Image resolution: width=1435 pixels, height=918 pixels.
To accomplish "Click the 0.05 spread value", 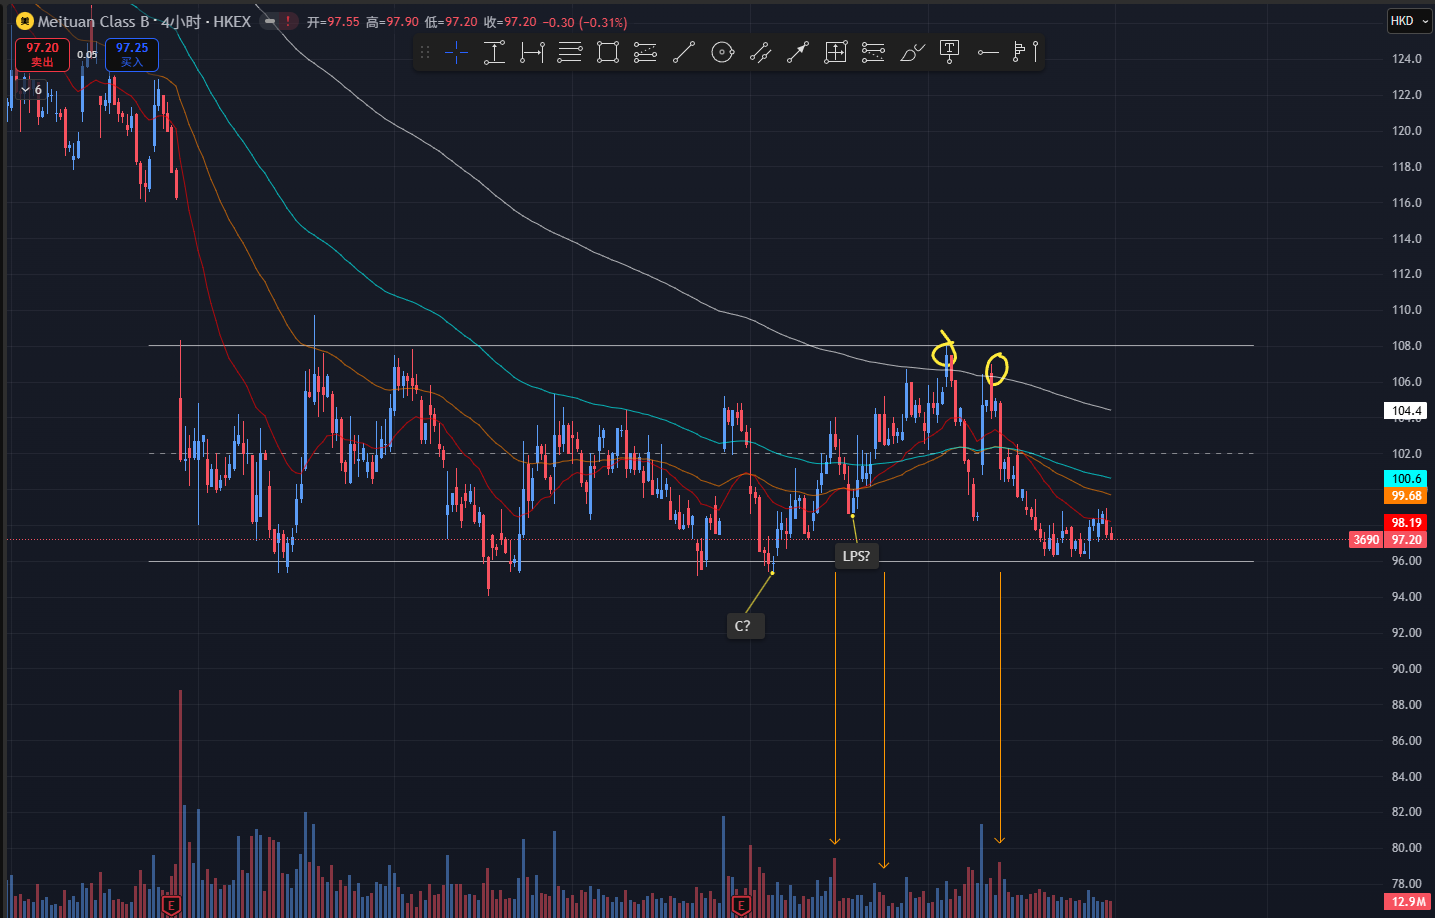I will pos(88,55).
